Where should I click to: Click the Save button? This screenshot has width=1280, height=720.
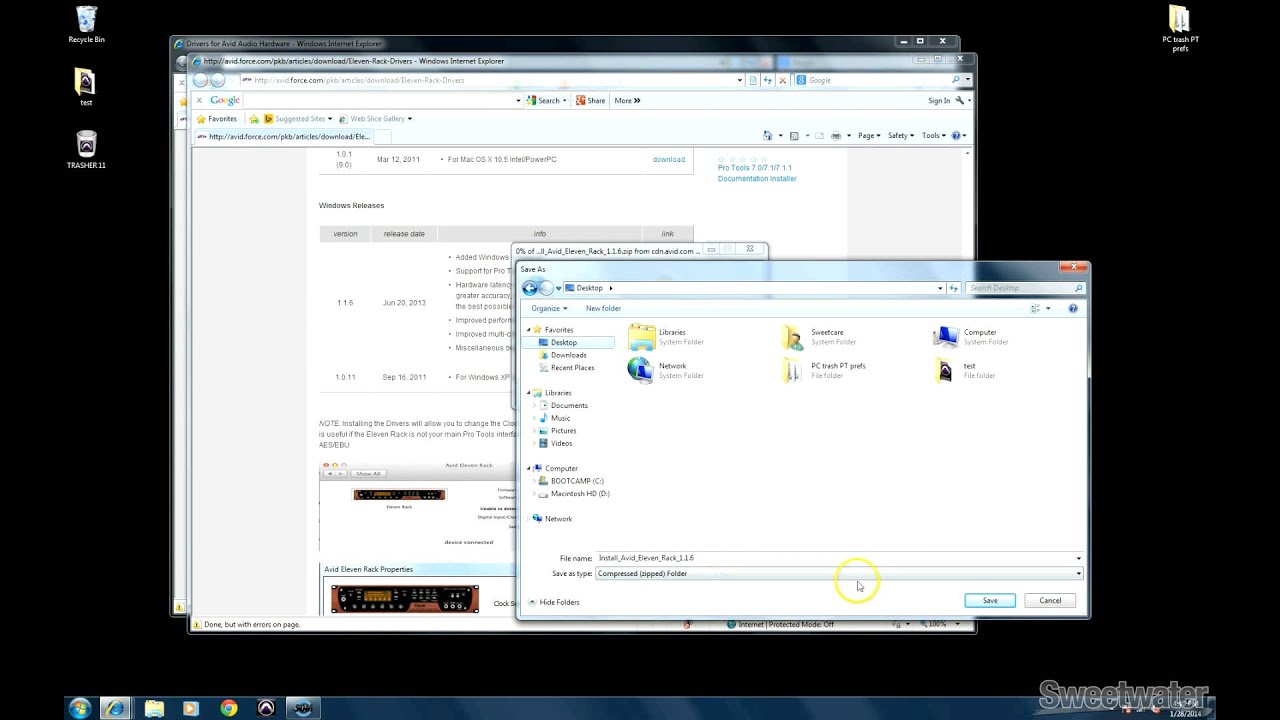(x=990, y=600)
